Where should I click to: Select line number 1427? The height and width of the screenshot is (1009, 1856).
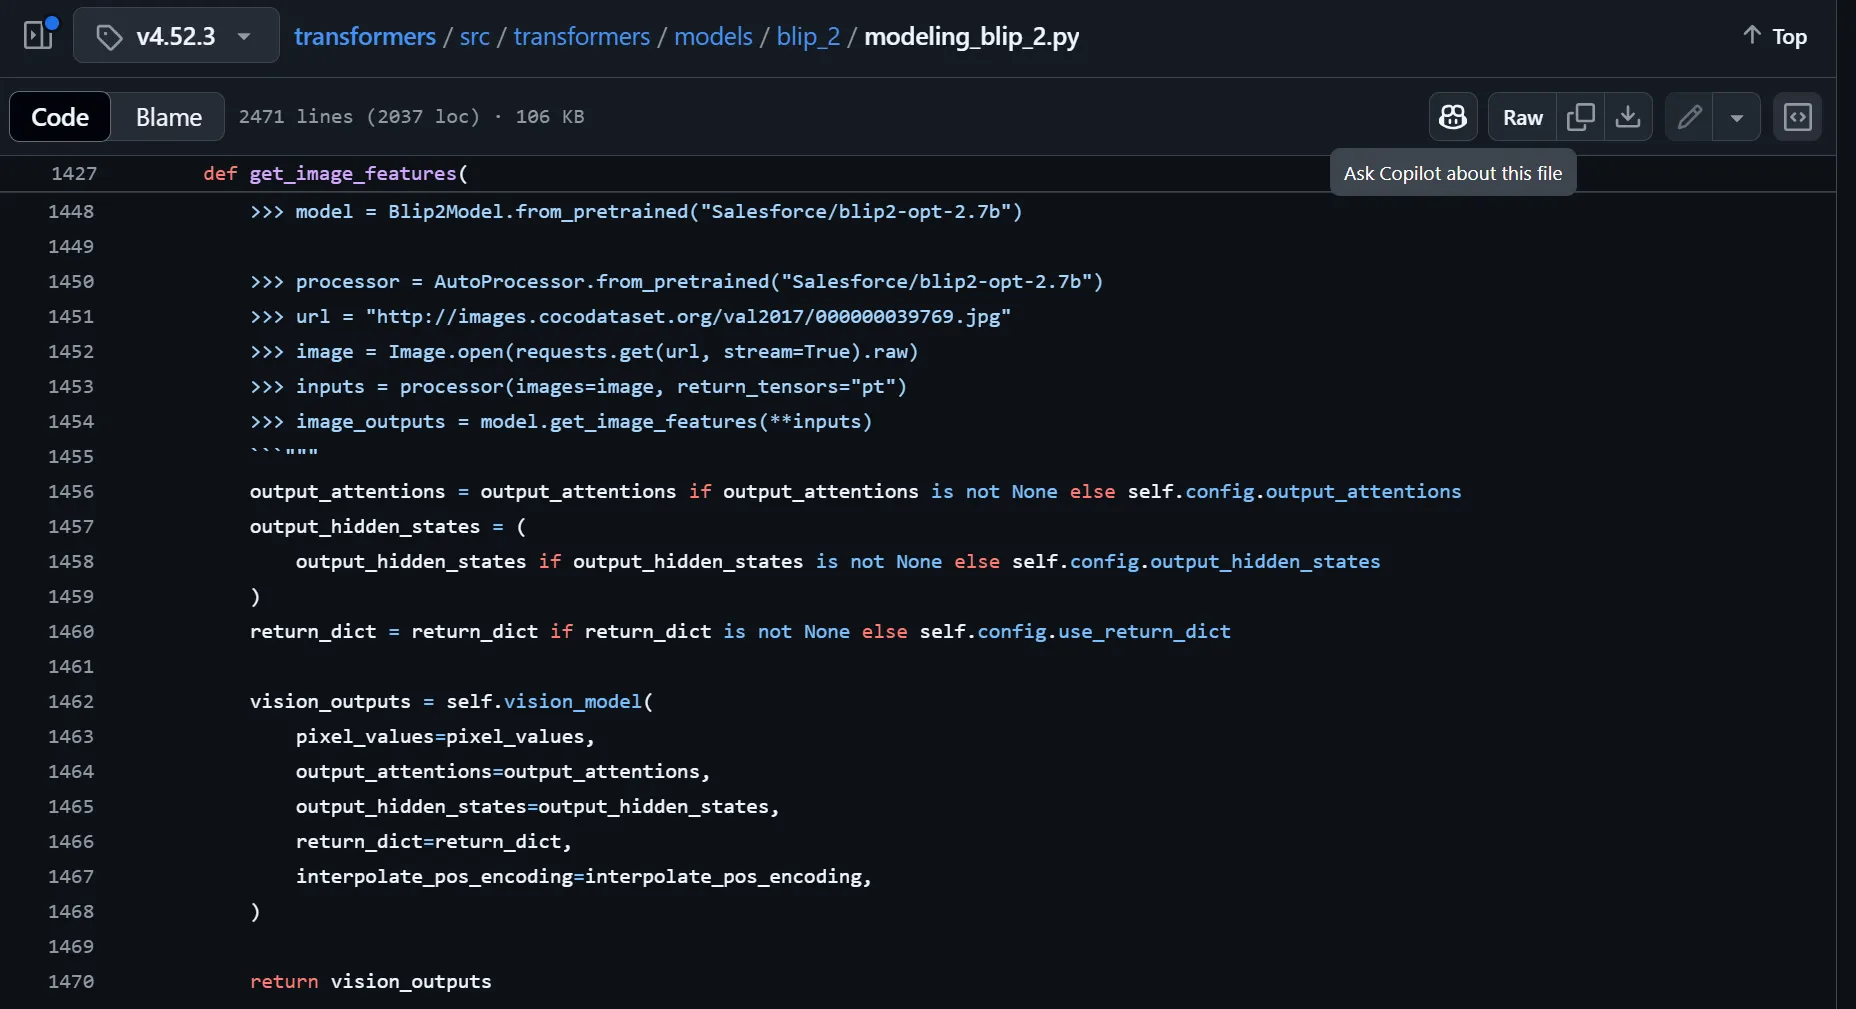pyautogui.click(x=74, y=173)
